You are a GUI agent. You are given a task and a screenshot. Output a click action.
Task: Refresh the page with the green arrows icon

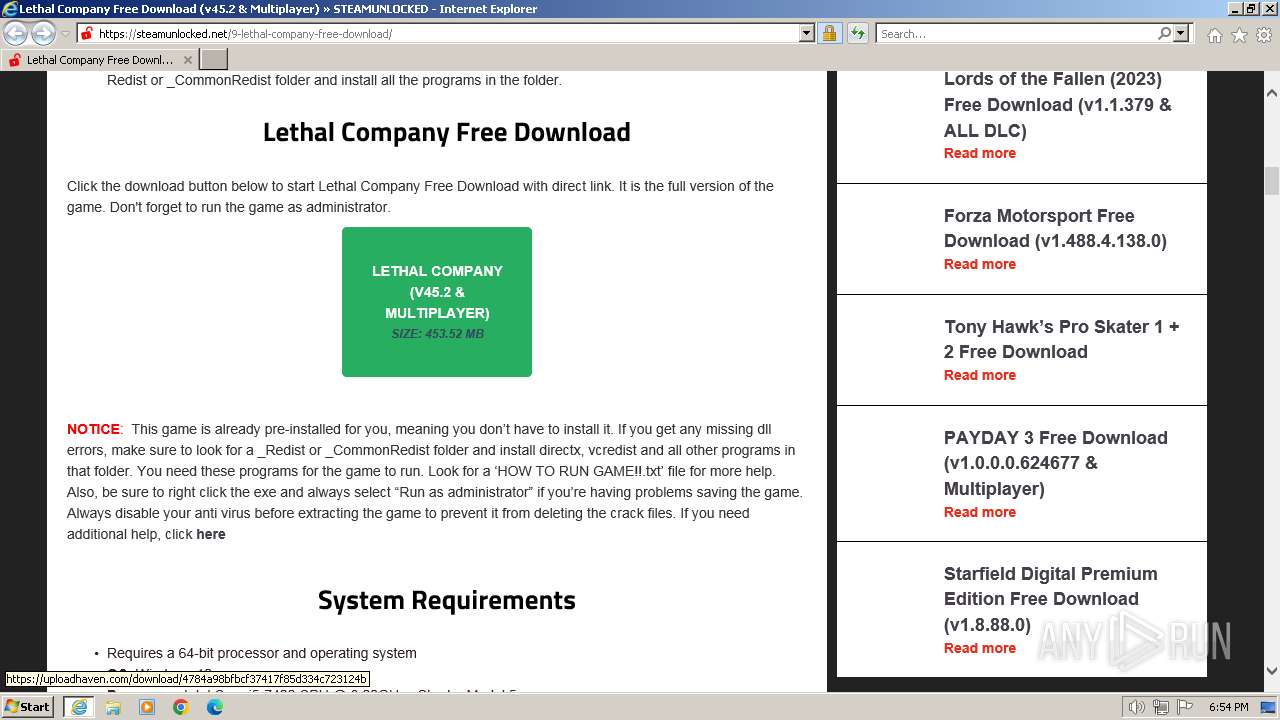coord(857,33)
